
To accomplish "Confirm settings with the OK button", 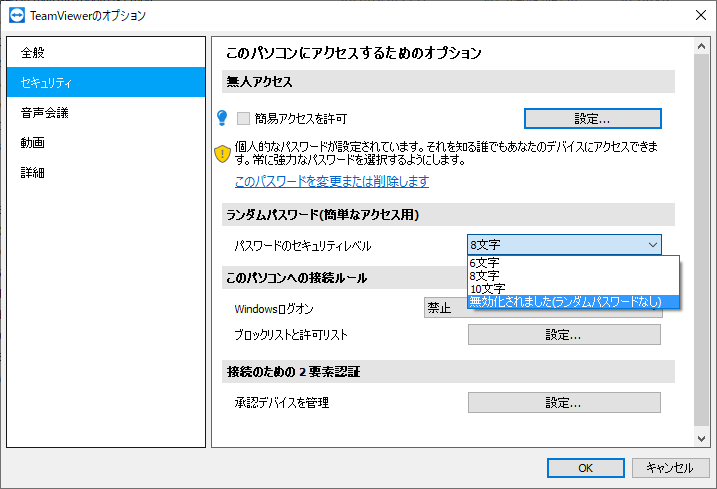I will point(586,468).
